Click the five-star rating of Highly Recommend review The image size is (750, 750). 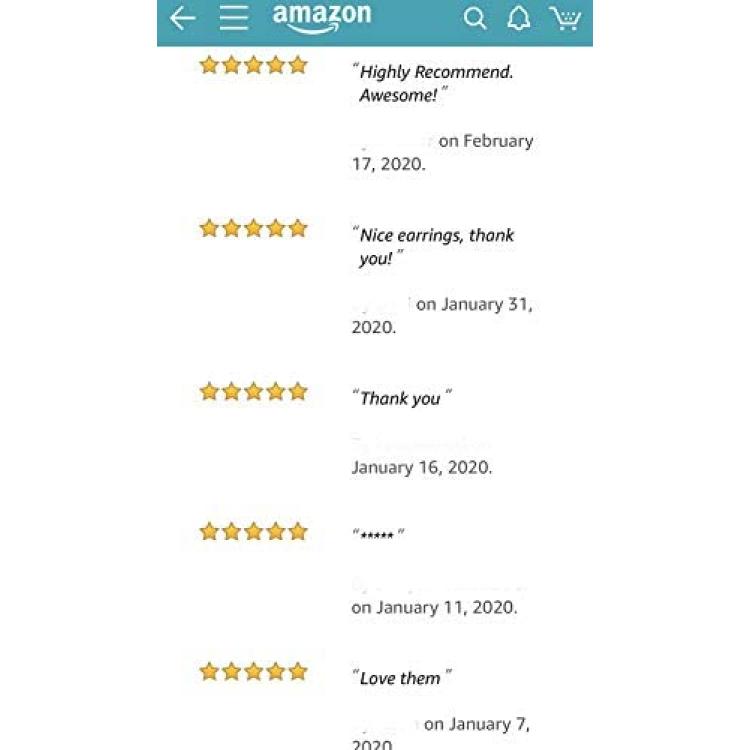click(x=254, y=65)
